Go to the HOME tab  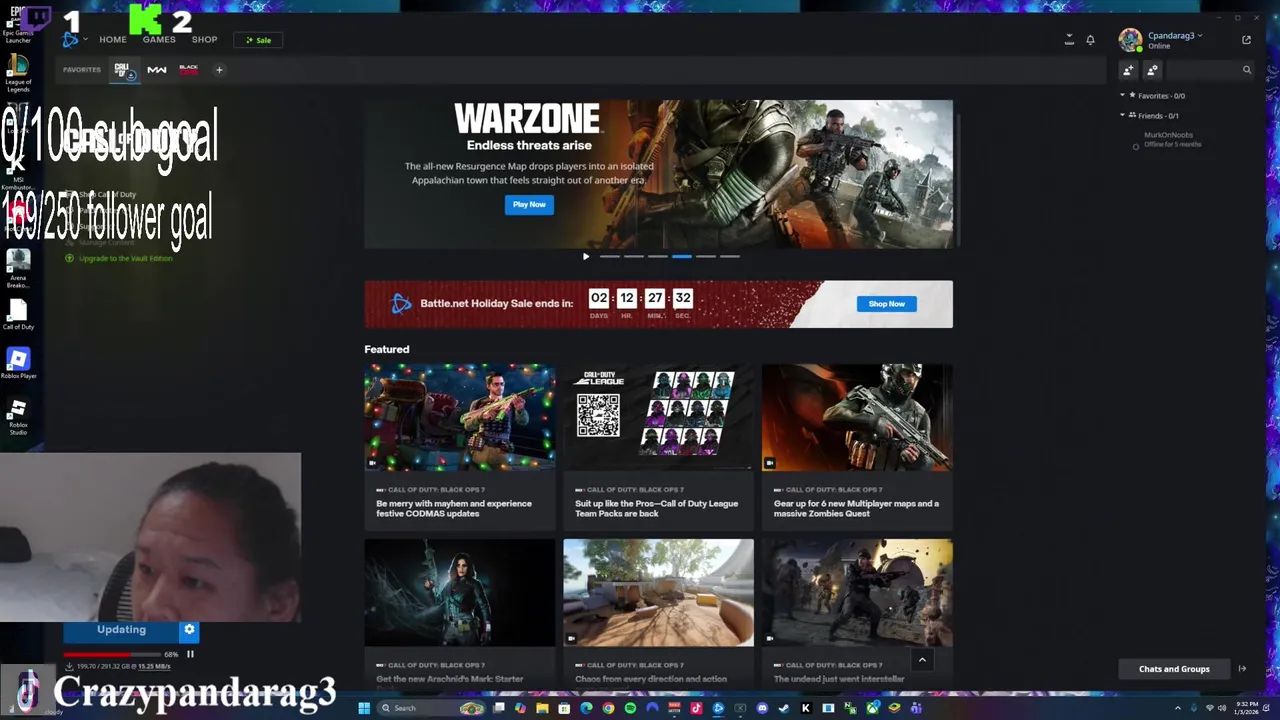[x=113, y=40]
